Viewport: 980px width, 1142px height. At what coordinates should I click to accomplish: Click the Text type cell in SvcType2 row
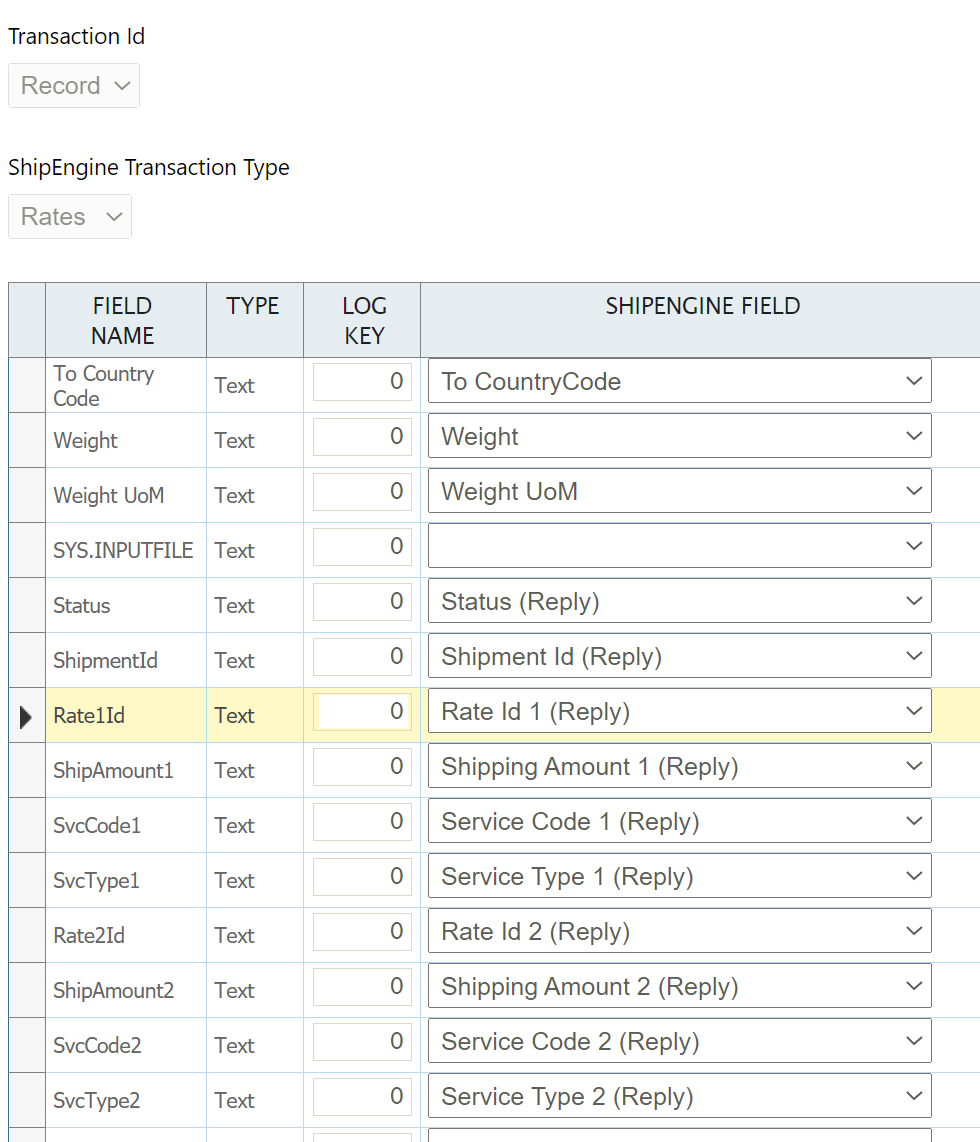pyautogui.click(x=254, y=1100)
